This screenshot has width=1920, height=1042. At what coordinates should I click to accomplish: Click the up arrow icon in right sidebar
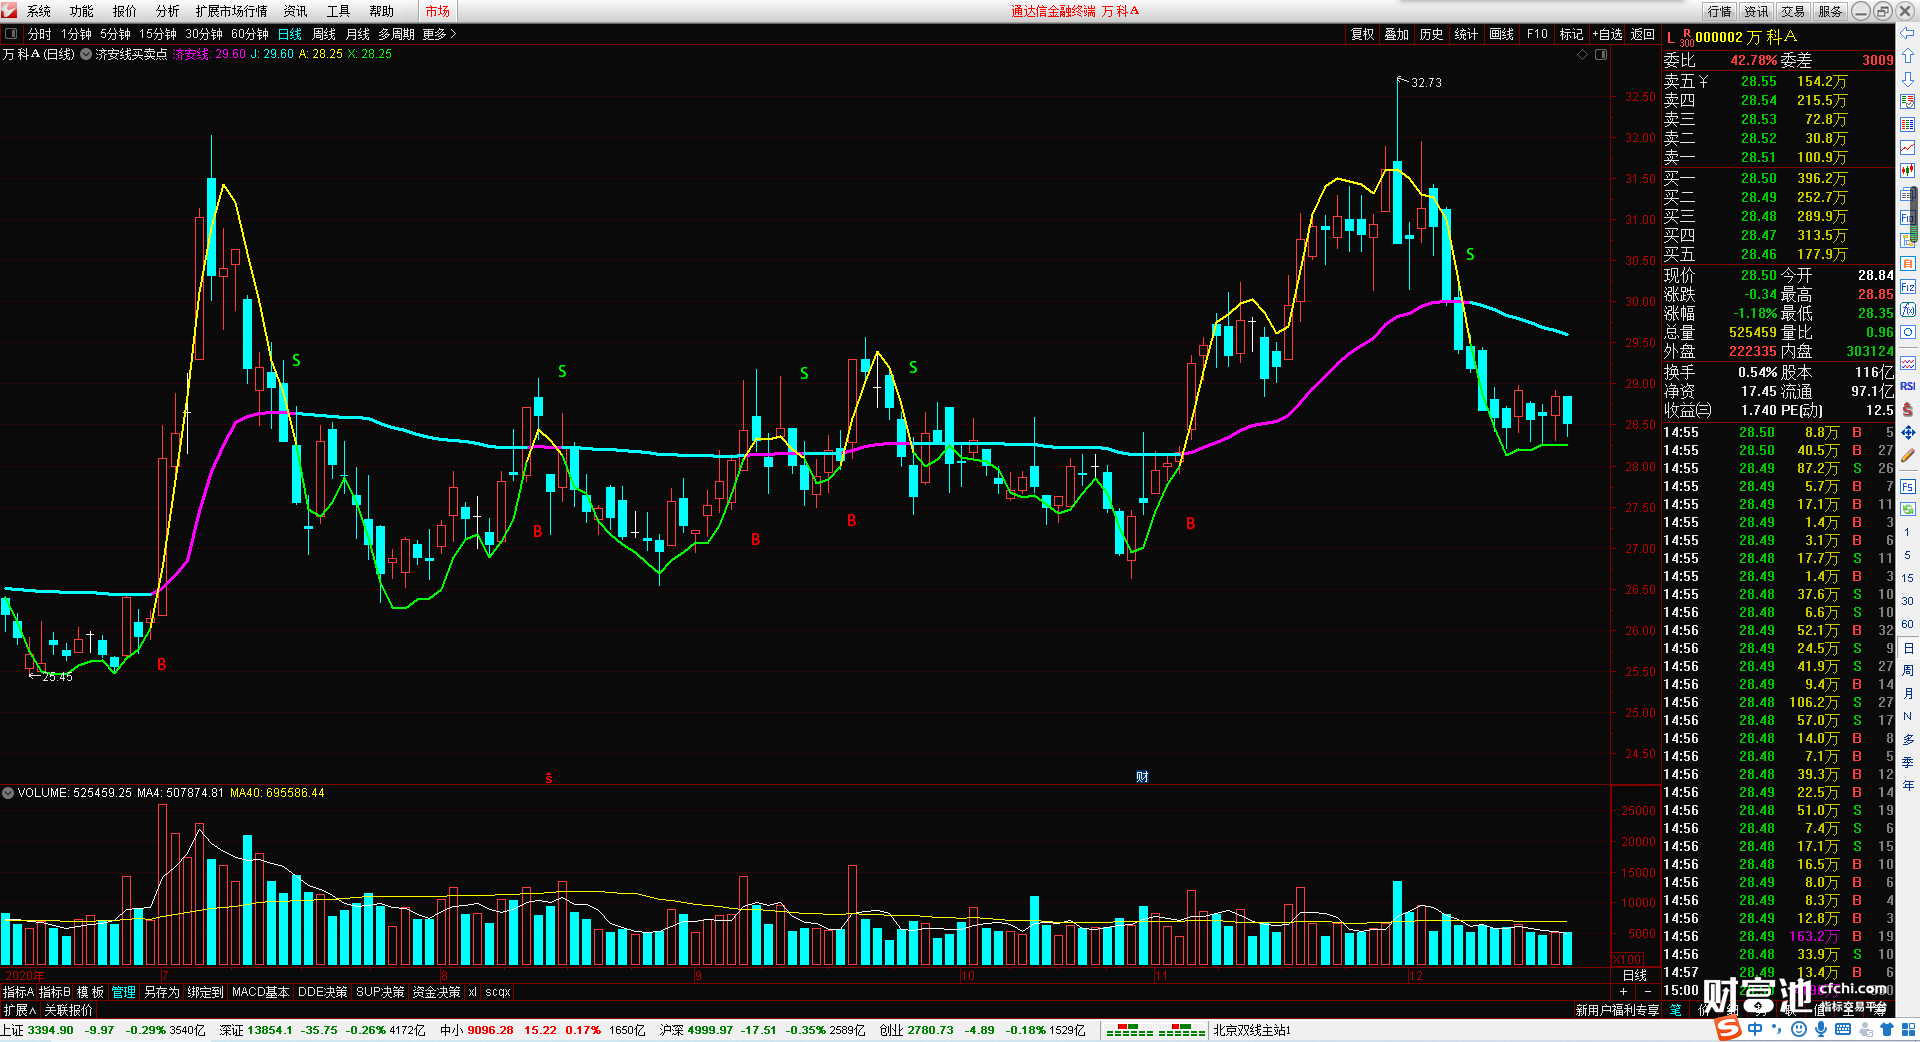point(1907,56)
